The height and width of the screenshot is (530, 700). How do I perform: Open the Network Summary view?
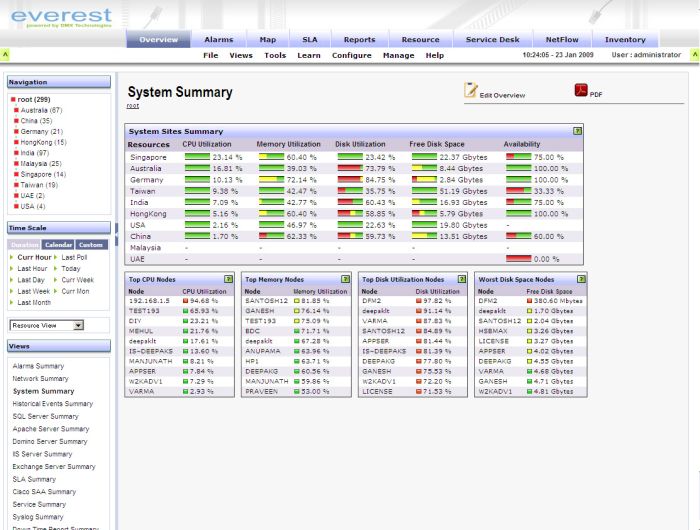(41, 379)
